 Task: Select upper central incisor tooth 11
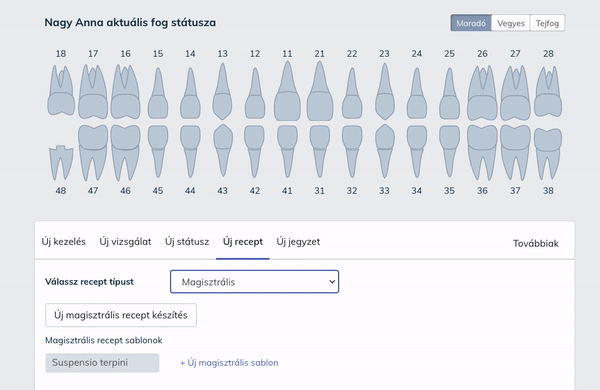coord(287,91)
